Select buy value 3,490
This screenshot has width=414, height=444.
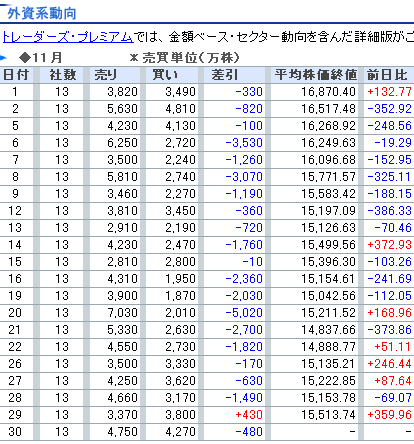tap(180, 92)
